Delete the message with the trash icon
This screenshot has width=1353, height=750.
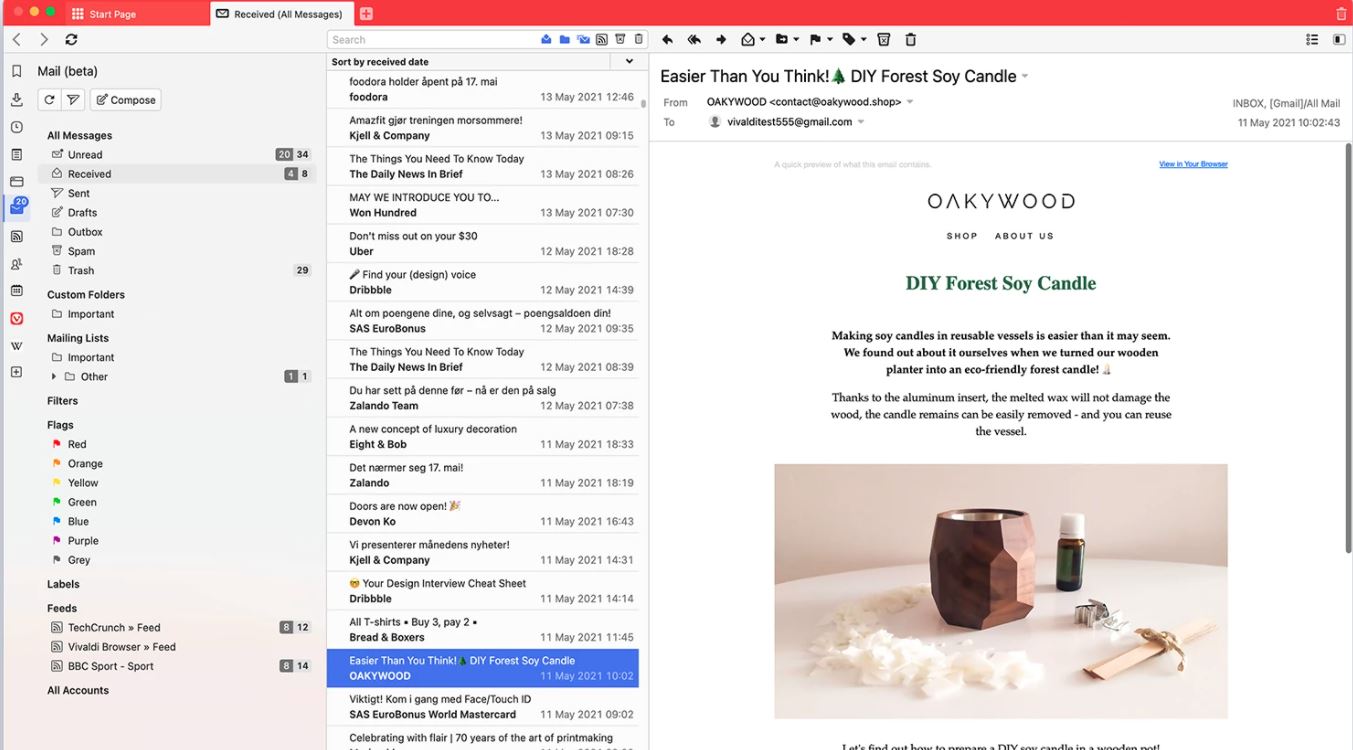(x=911, y=40)
